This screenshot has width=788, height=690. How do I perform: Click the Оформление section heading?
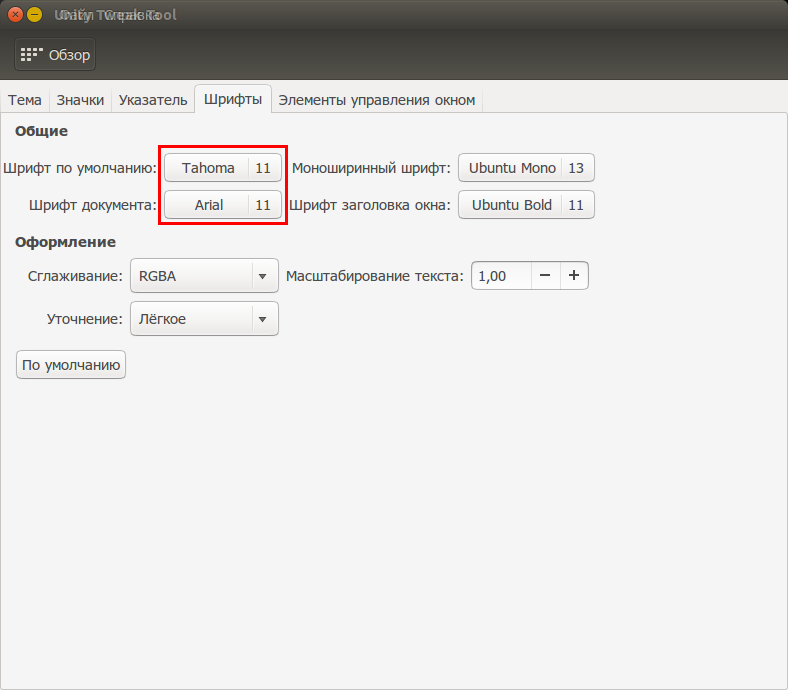tap(65, 242)
